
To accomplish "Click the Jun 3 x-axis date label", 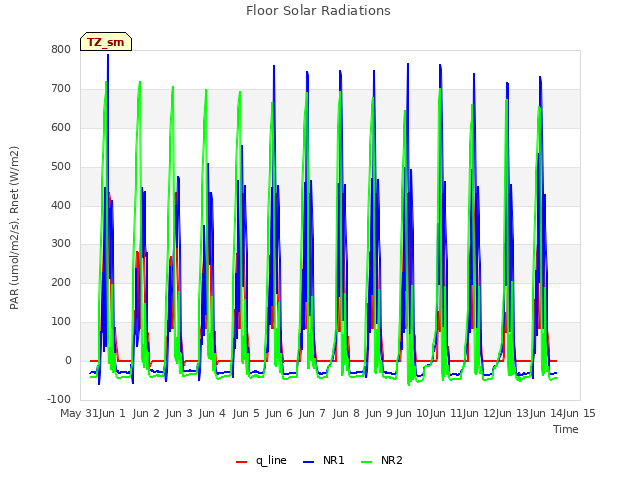I will click(179, 413).
